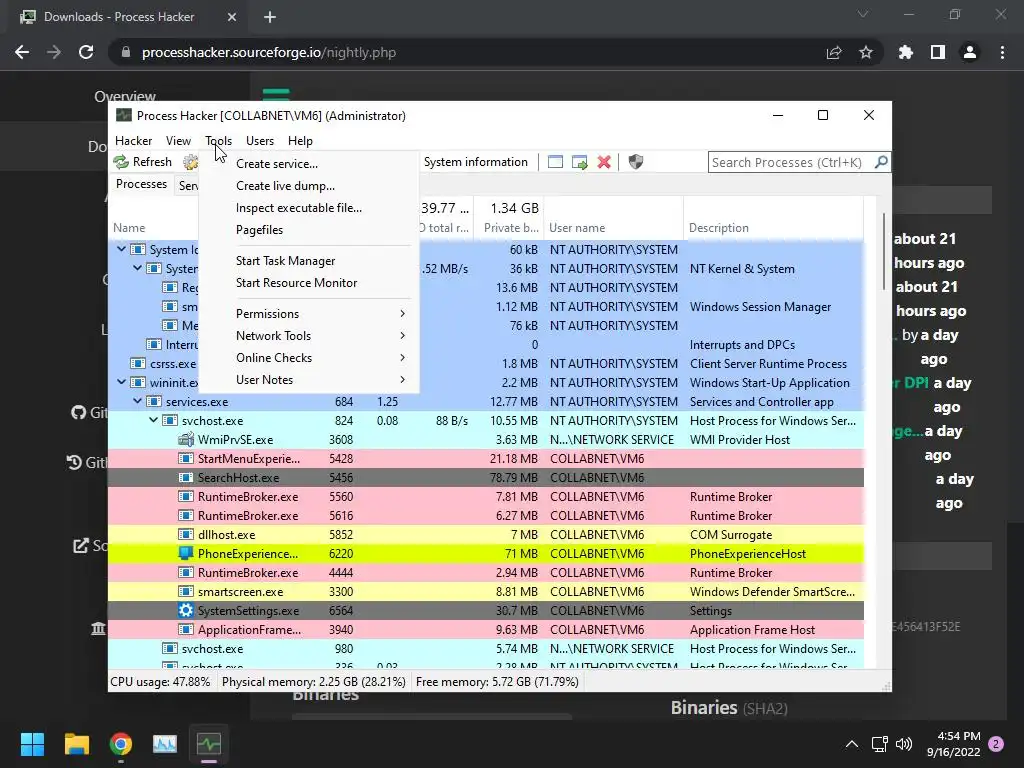Screen dimensions: 1024x768
Task: Click the Refresh toolbar icon
Action: coord(121,162)
